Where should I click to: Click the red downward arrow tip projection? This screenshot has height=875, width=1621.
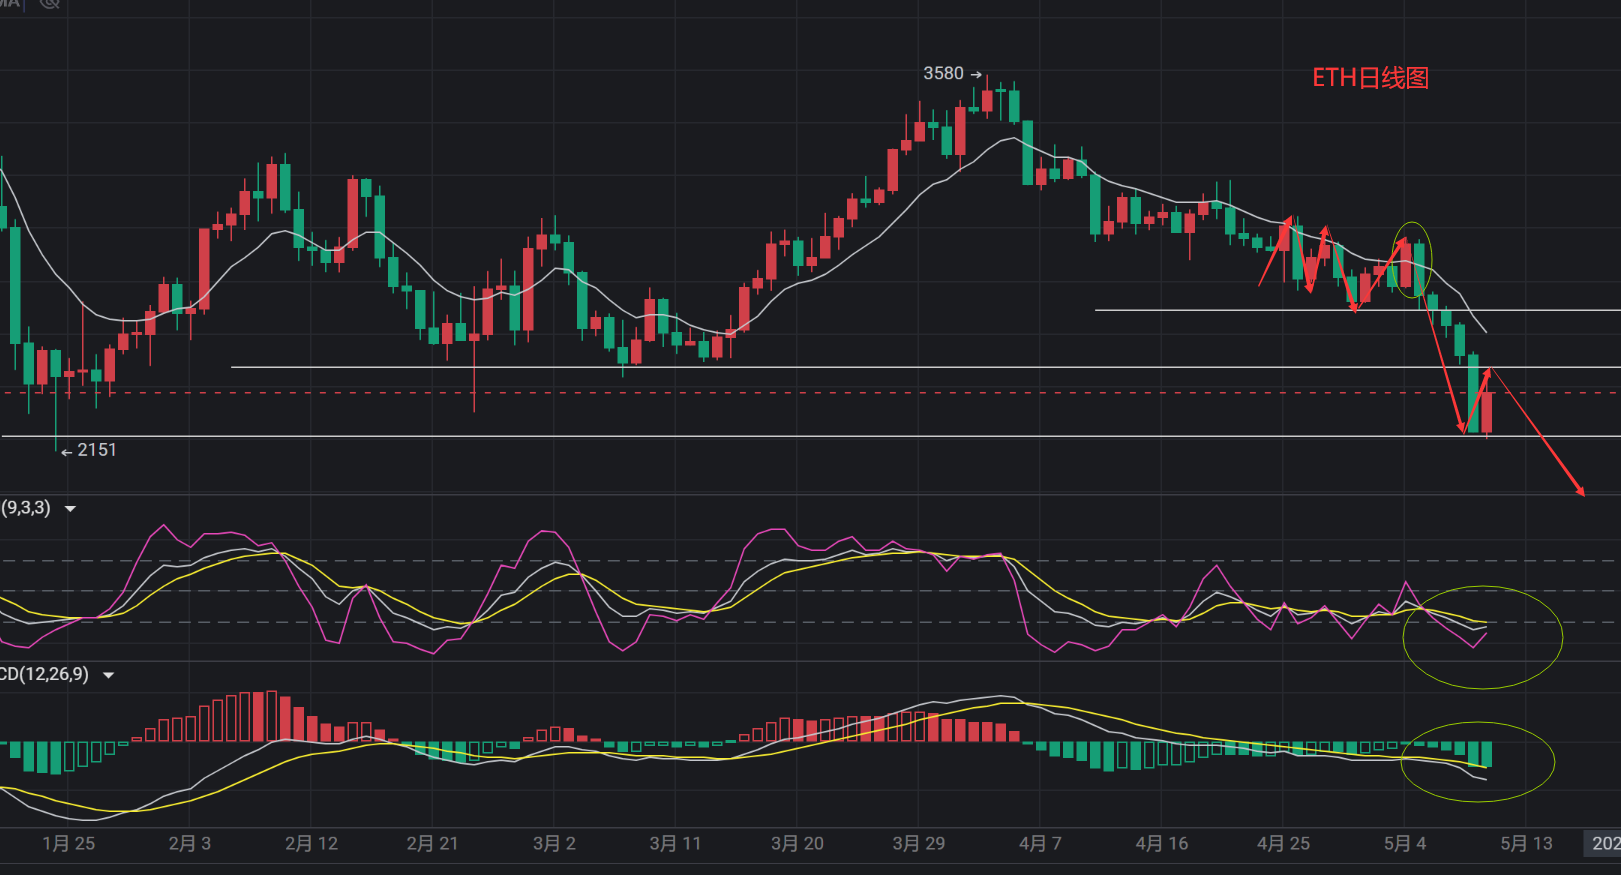pyautogui.click(x=1581, y=492)
